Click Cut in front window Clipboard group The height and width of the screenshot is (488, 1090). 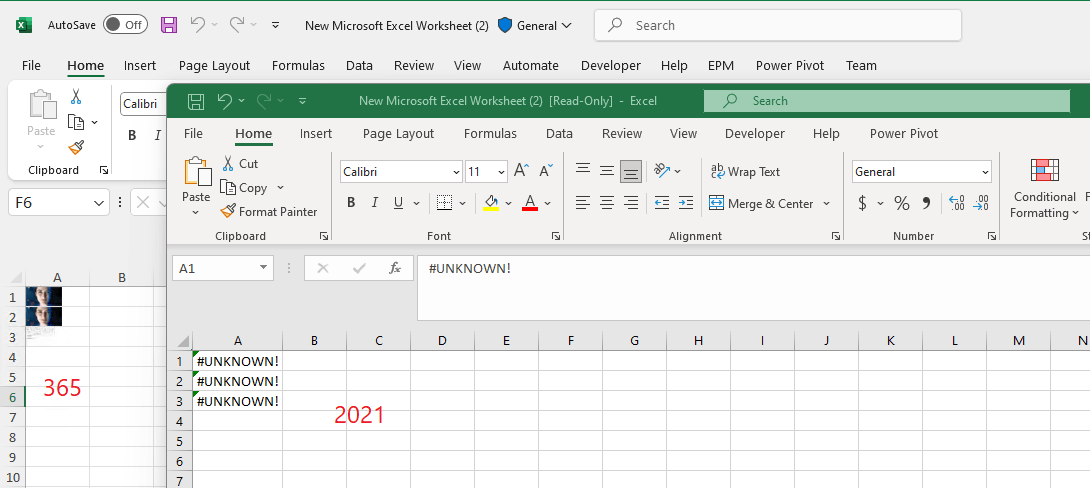[x=240, y=164]
